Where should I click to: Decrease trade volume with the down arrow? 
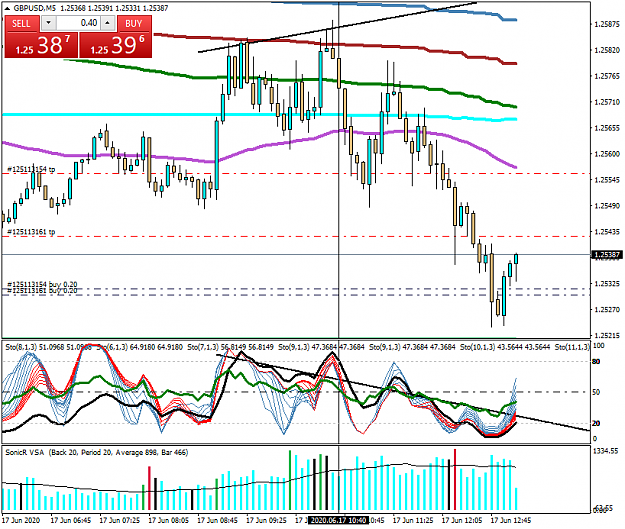click(x=49, y=23)
